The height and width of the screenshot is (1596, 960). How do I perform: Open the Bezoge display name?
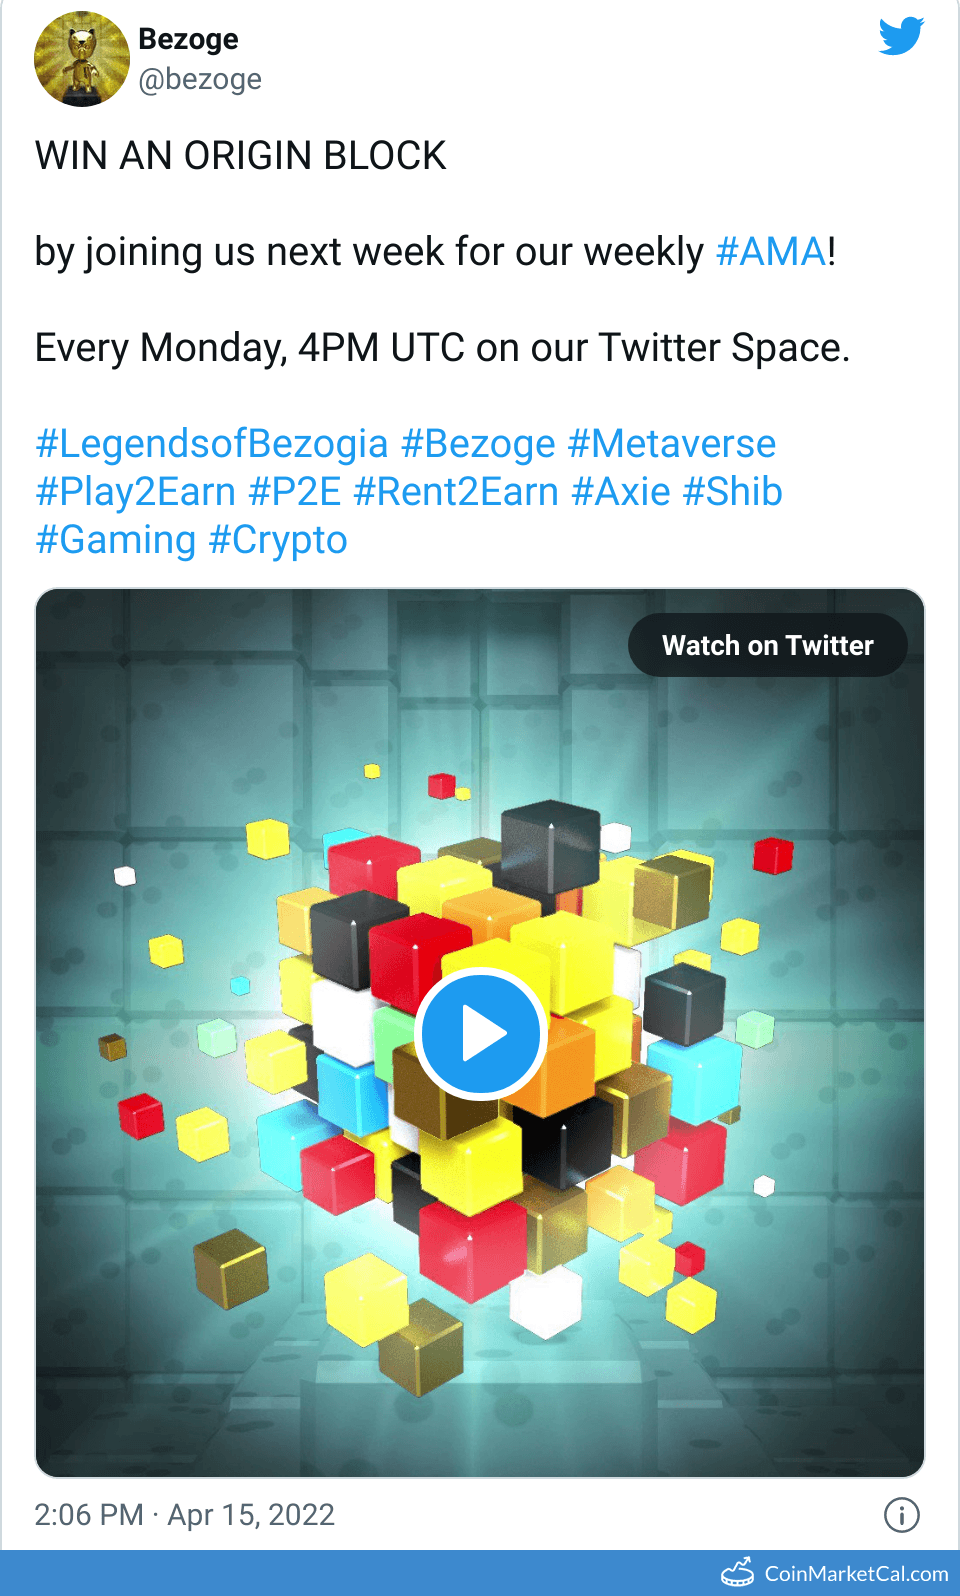click(188, 39)
